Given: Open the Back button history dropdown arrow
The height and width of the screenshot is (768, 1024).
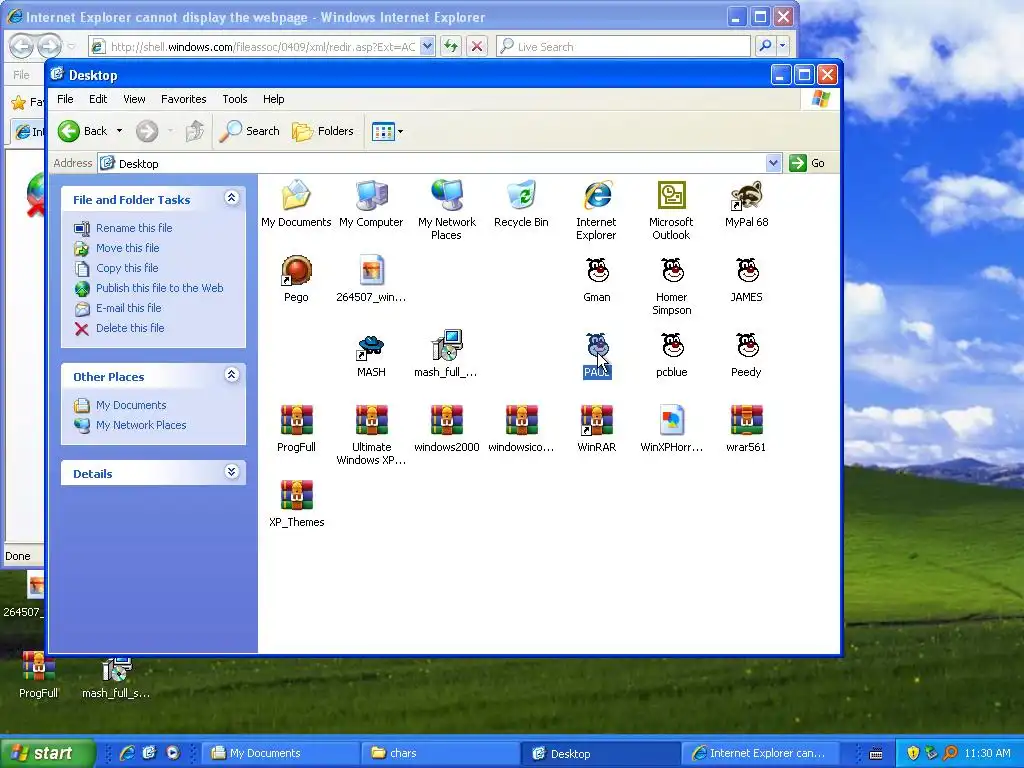Looking at the screenshot, I should [120, 131].
